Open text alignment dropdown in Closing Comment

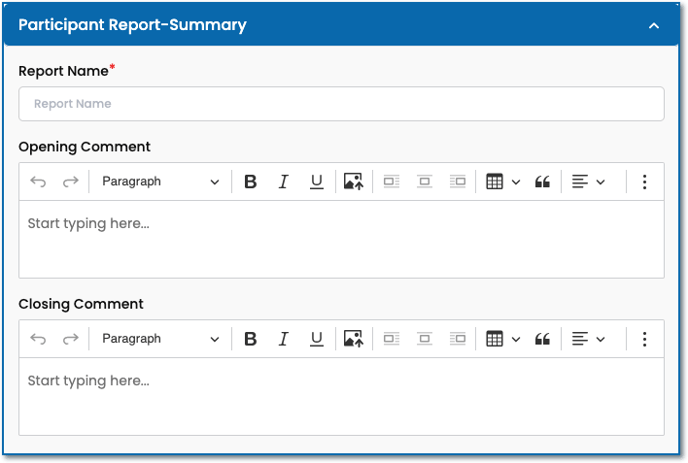coord(588,339)
